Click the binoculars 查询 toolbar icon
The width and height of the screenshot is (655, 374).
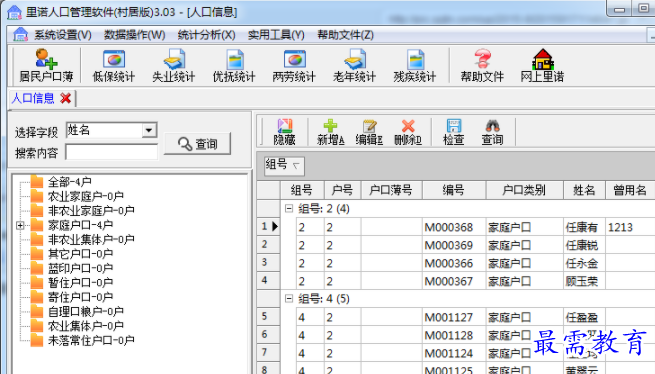[493, 132]
